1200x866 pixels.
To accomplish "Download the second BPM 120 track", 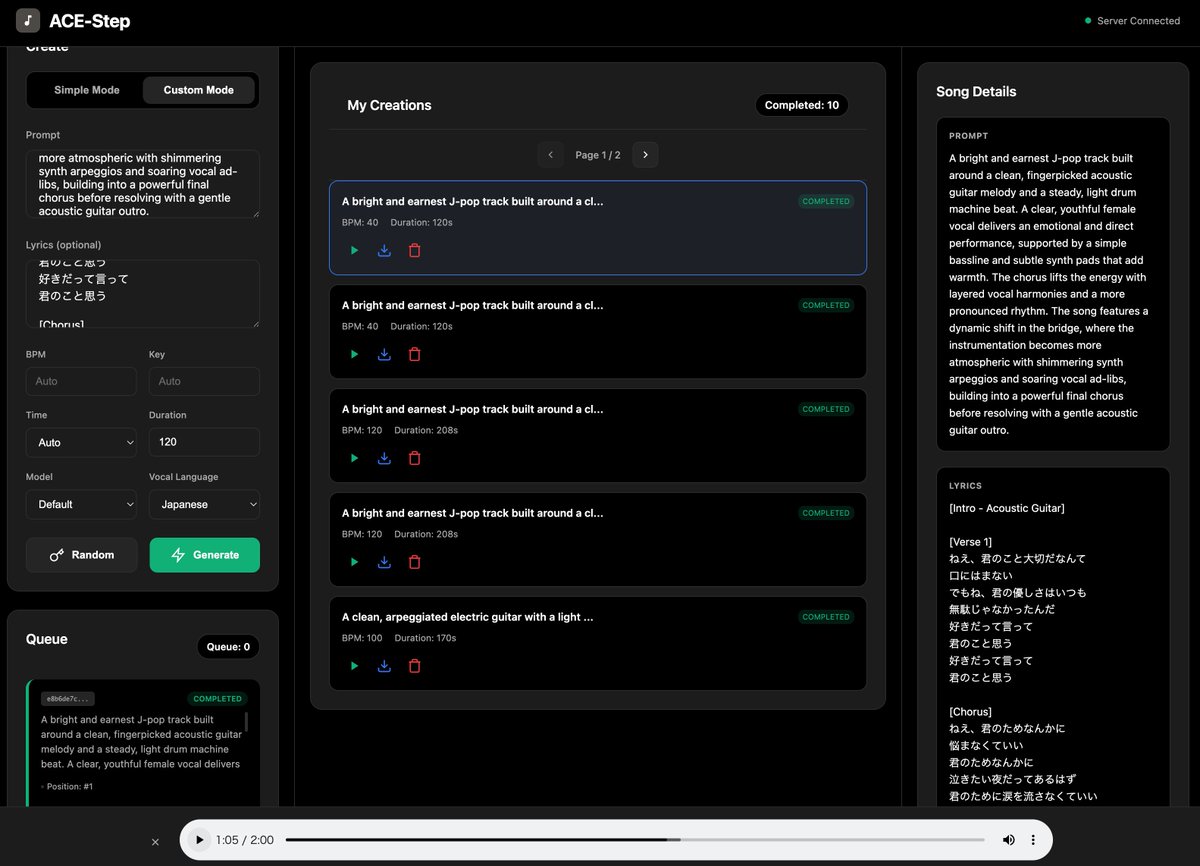I will 384,562.
